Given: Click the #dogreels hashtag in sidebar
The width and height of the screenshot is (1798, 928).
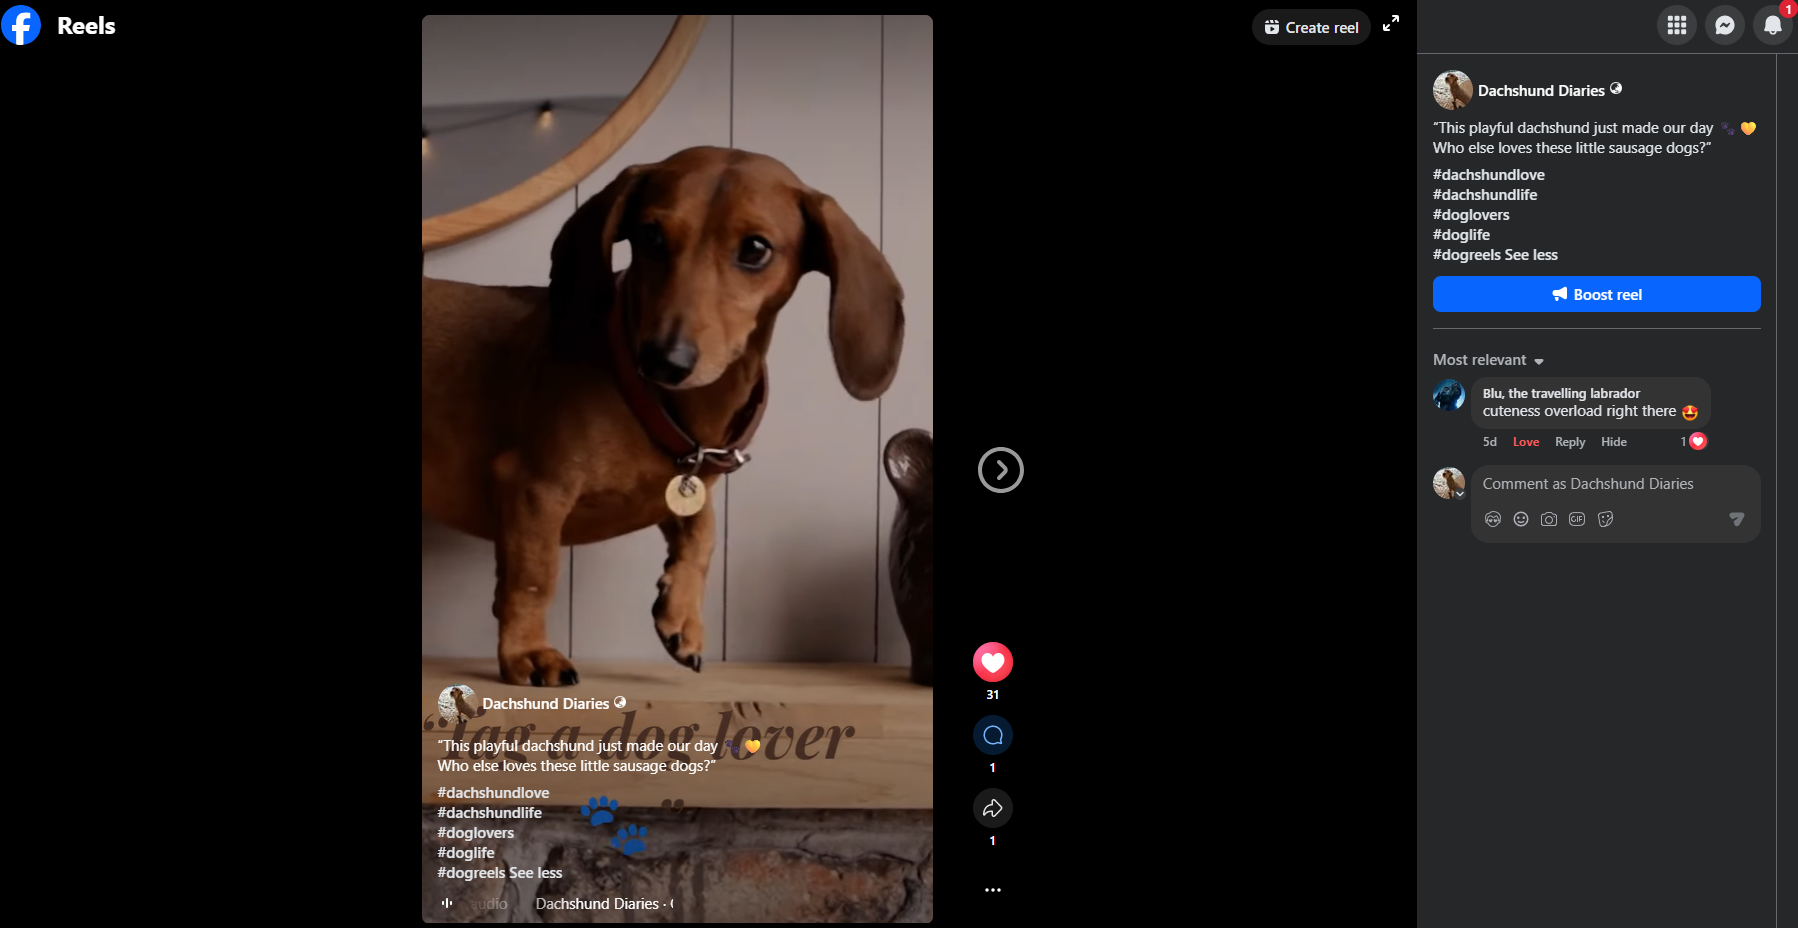Looking at the screenshot, I should pos(1467,255).
